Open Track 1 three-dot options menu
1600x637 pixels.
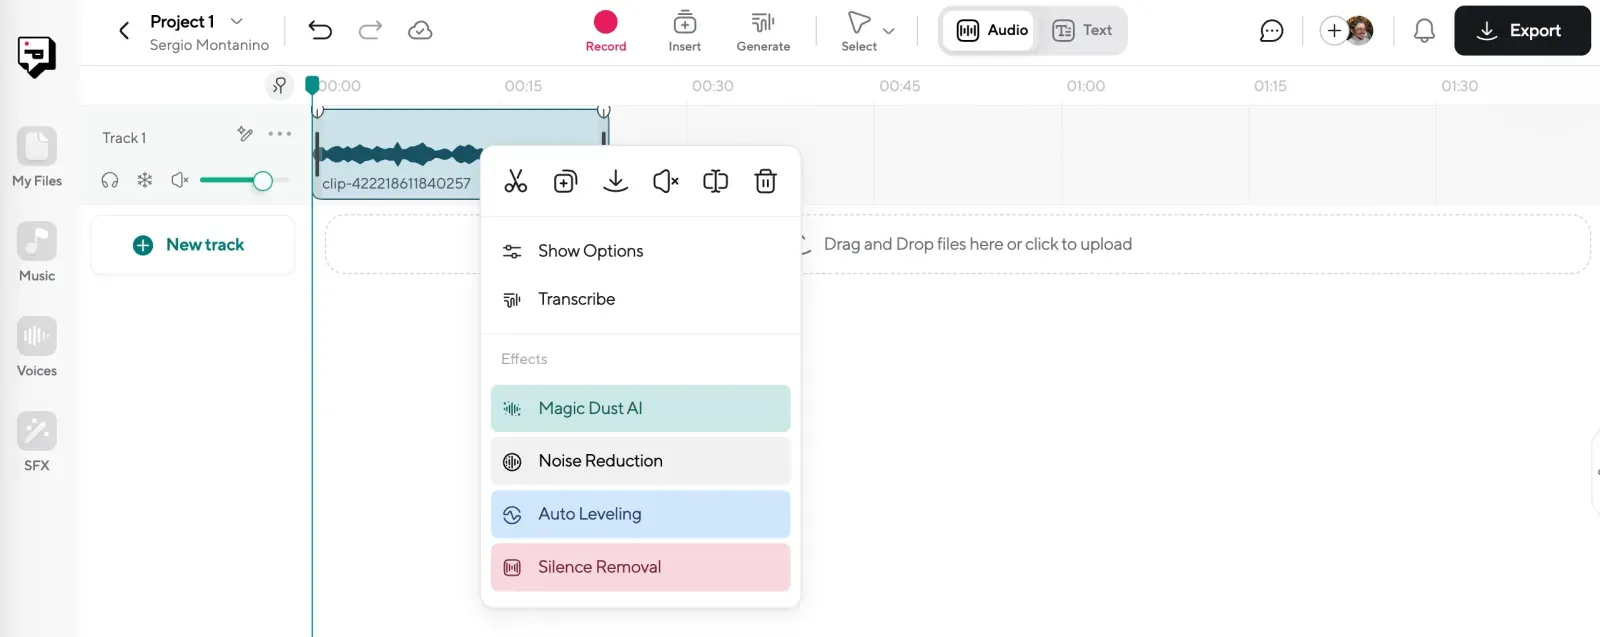(280, 134)
